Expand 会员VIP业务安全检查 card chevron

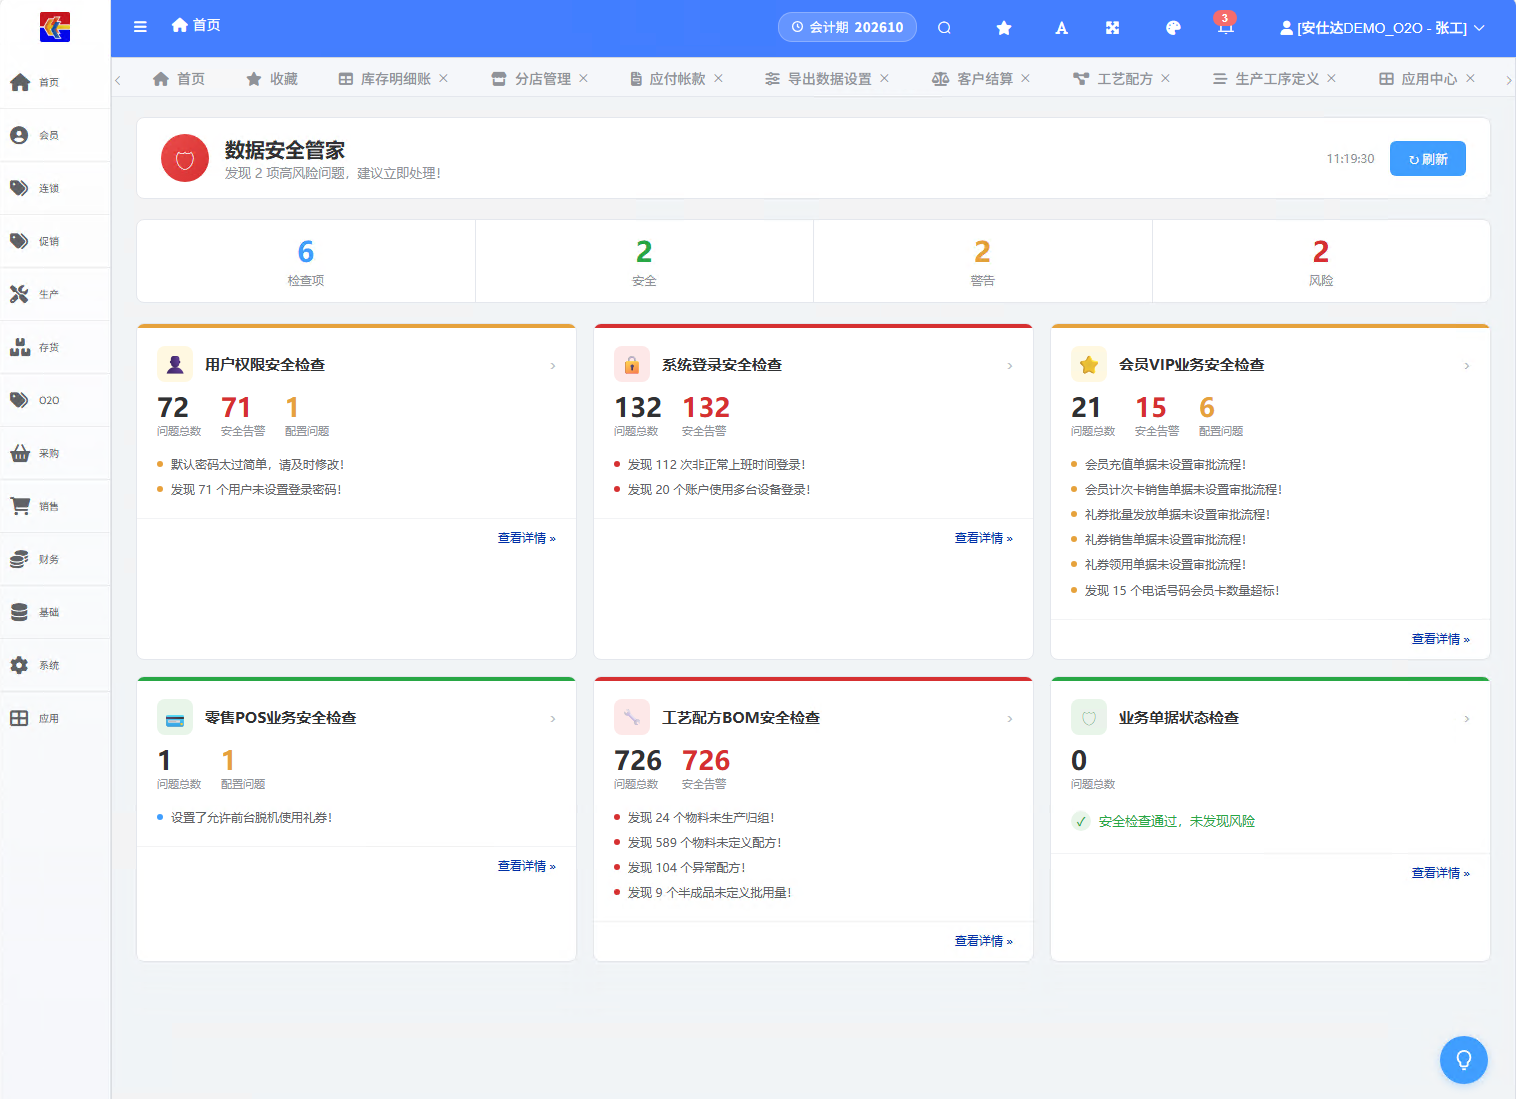1467,366
